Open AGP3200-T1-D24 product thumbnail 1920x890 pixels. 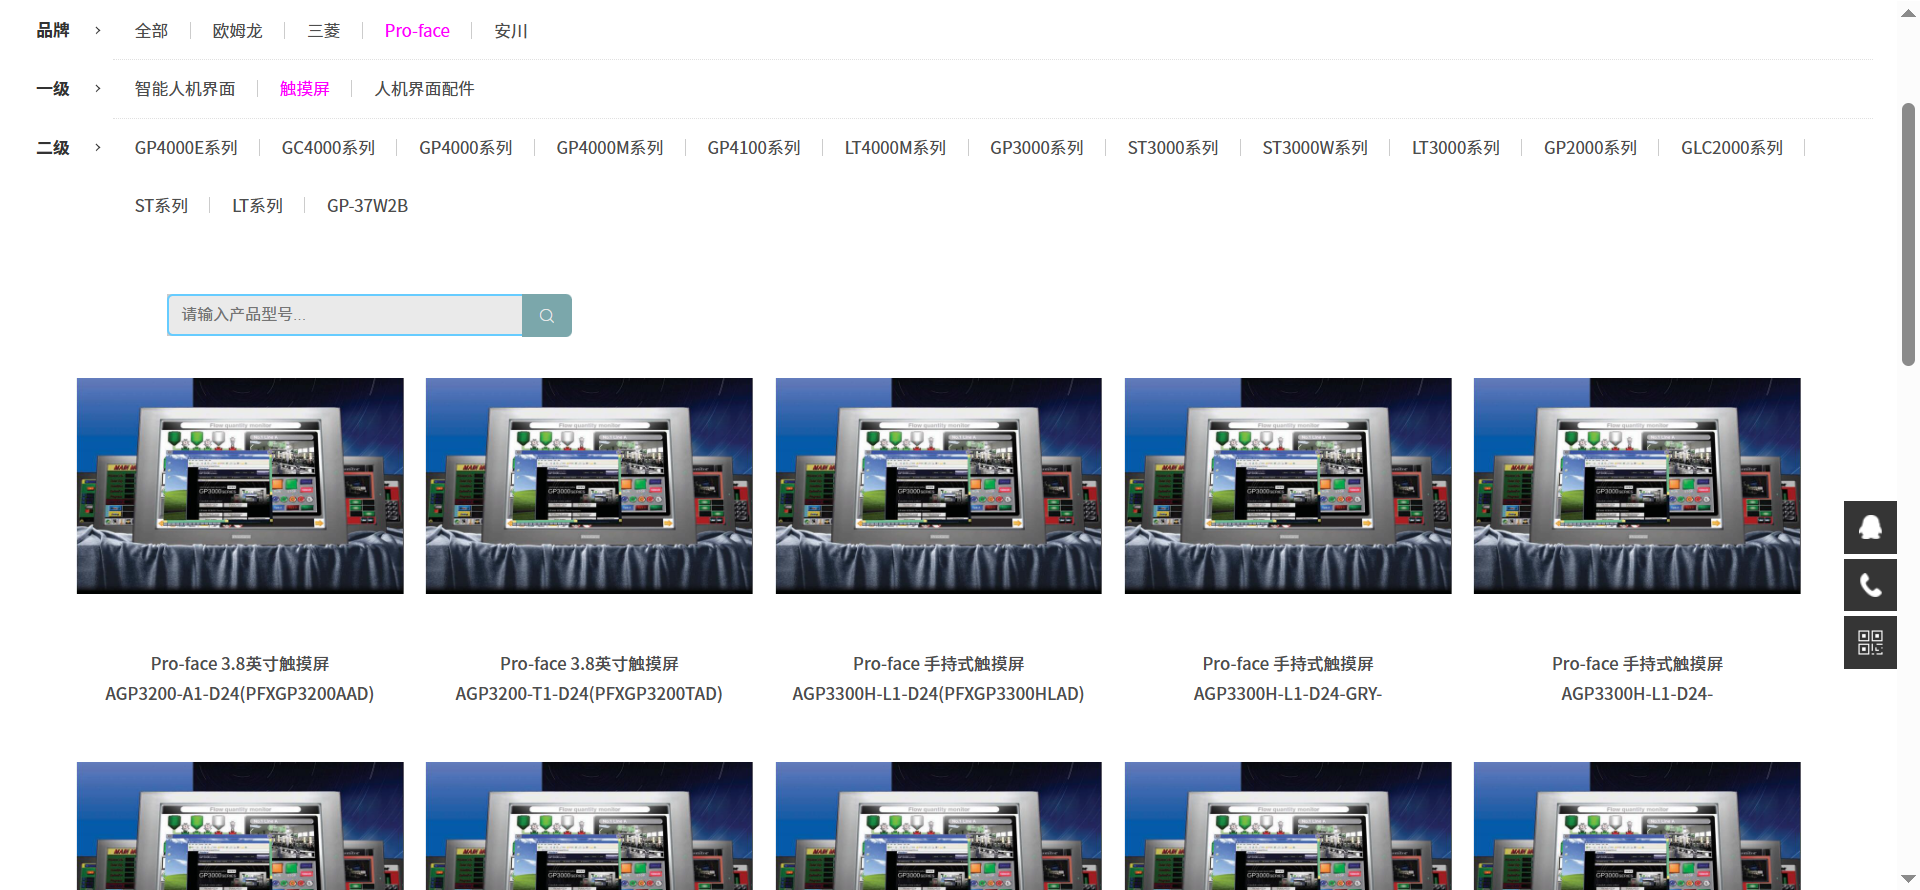(x=589, y=486)
